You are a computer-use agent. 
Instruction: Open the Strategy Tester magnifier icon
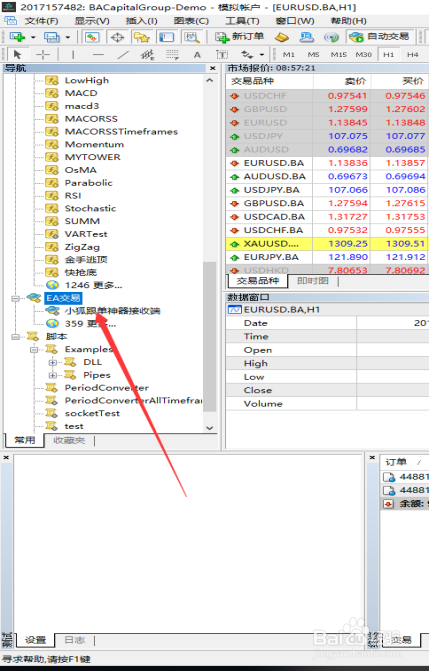tap(191, 37)
